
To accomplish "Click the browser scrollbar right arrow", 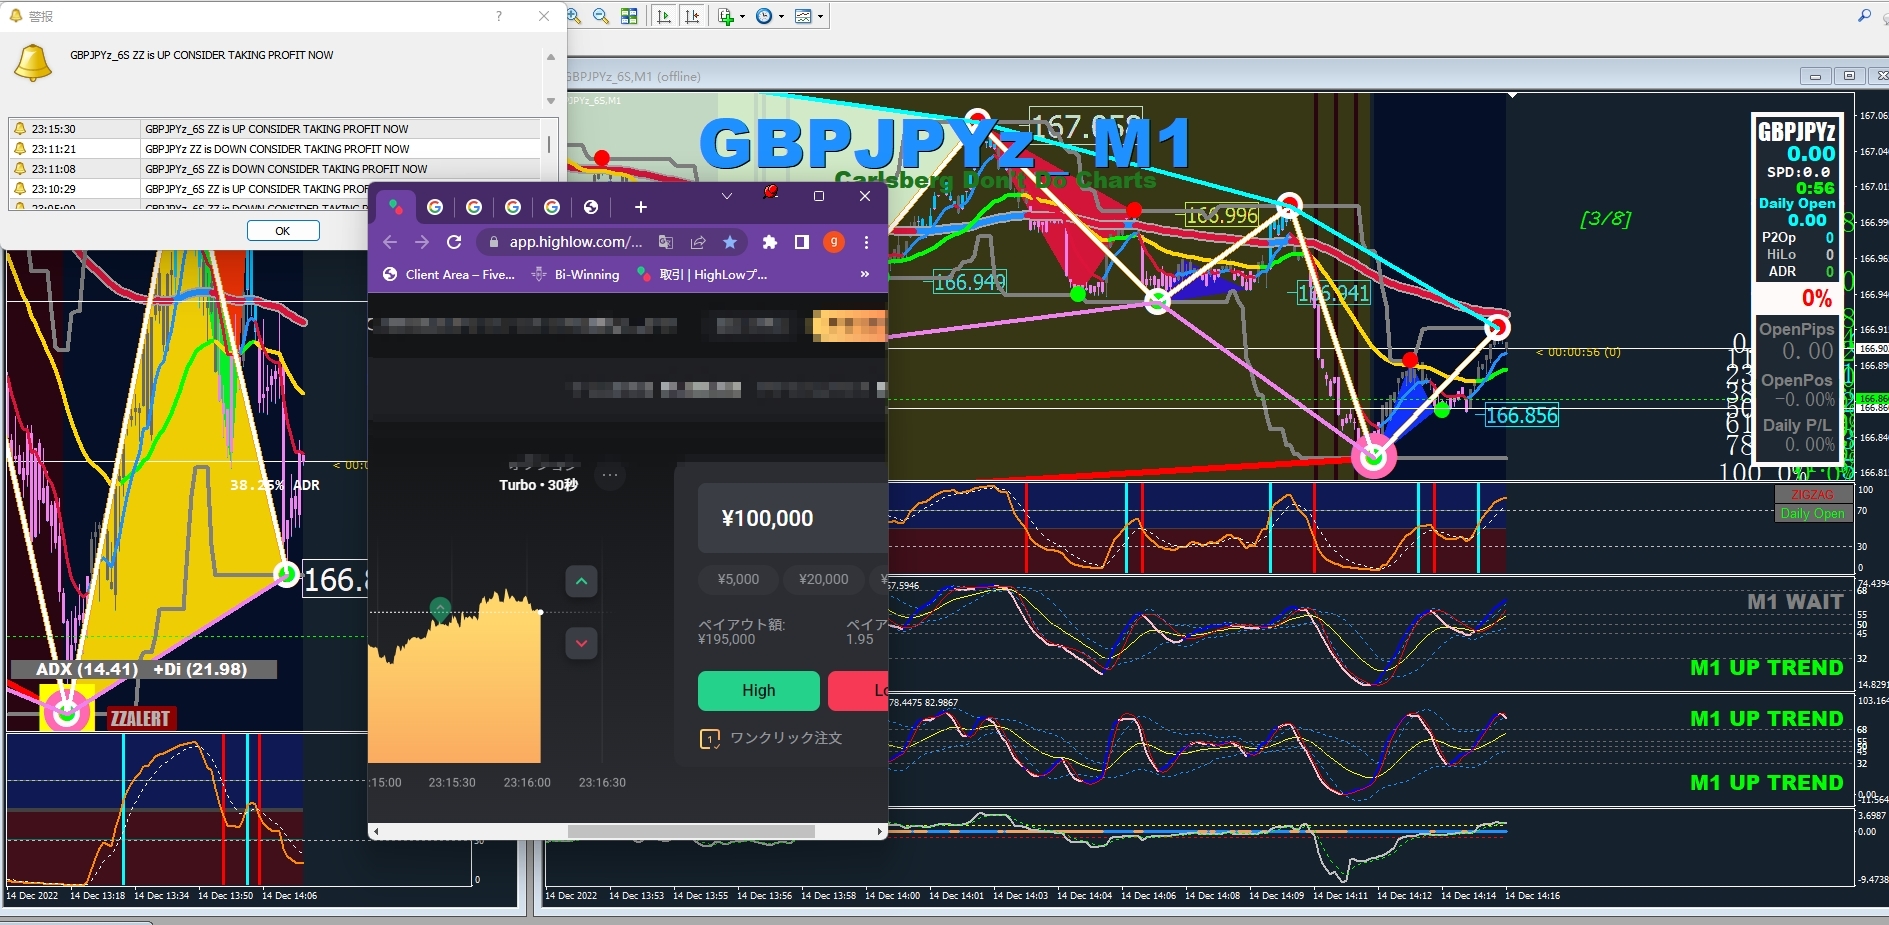I will (880, 831).
